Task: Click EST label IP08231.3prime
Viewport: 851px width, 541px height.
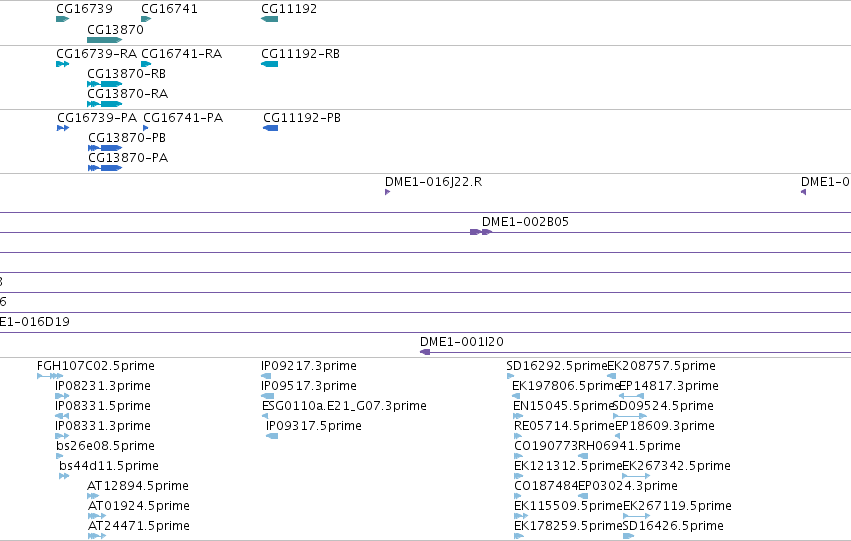Action: click(x=103, y=386)
